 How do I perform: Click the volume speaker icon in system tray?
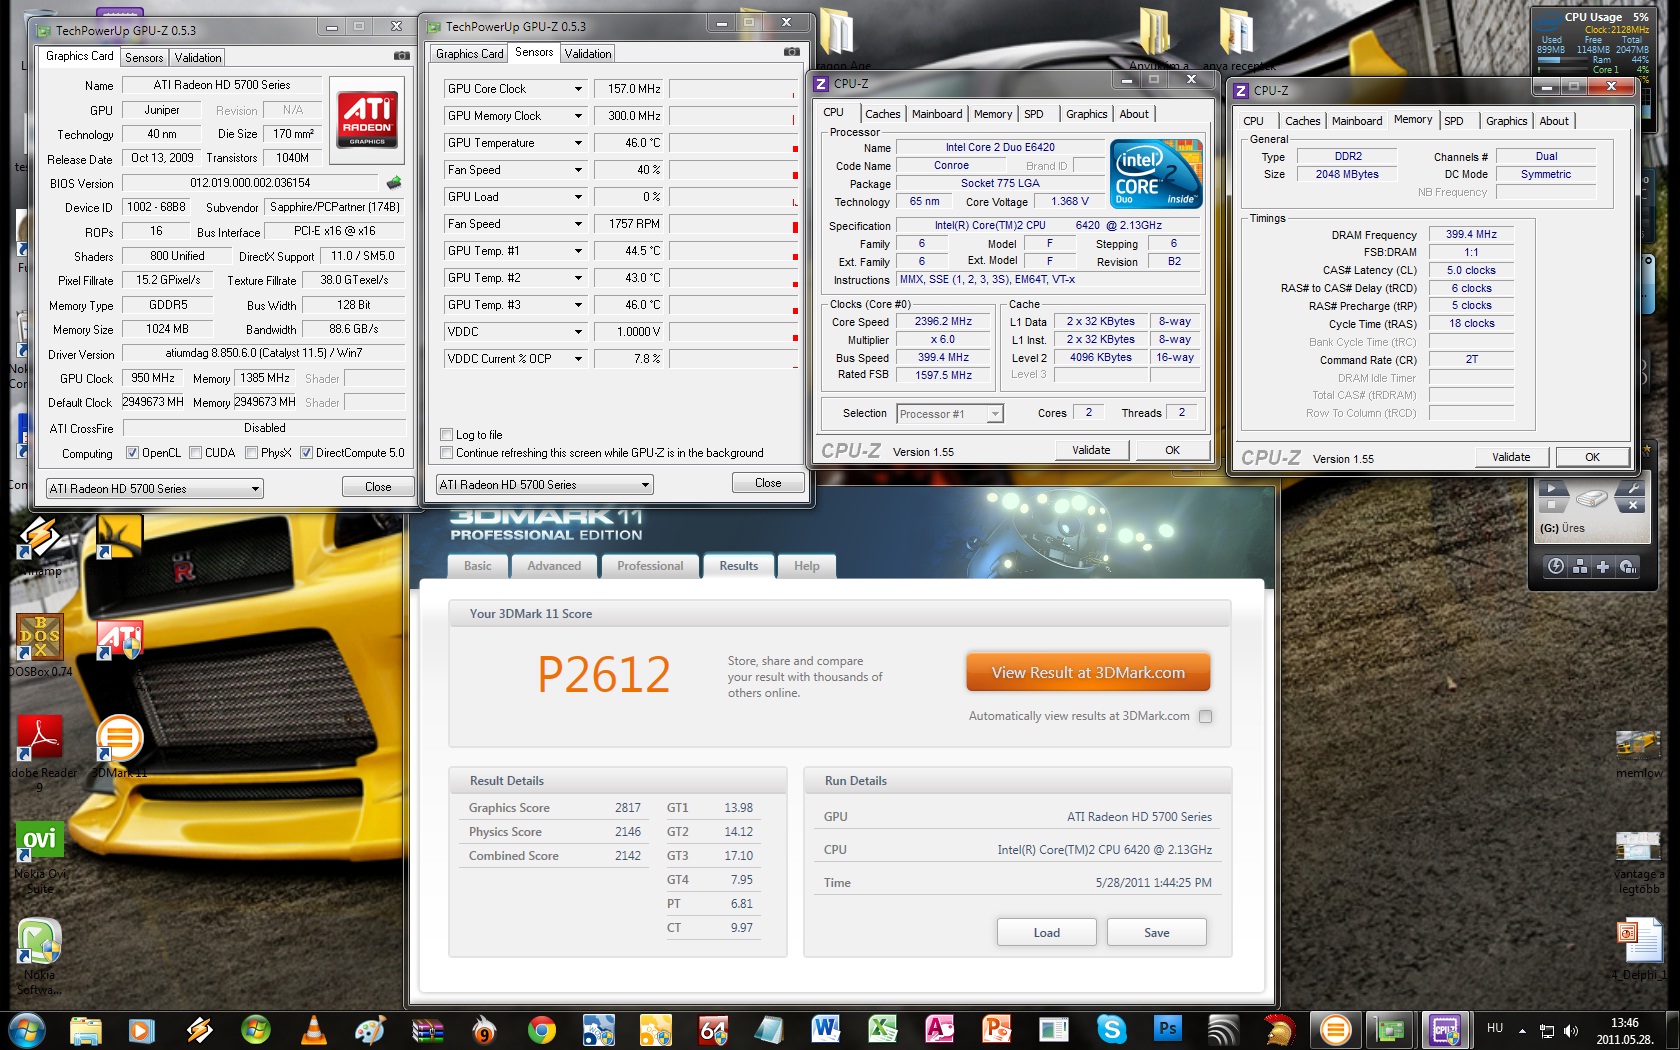1571,1031
